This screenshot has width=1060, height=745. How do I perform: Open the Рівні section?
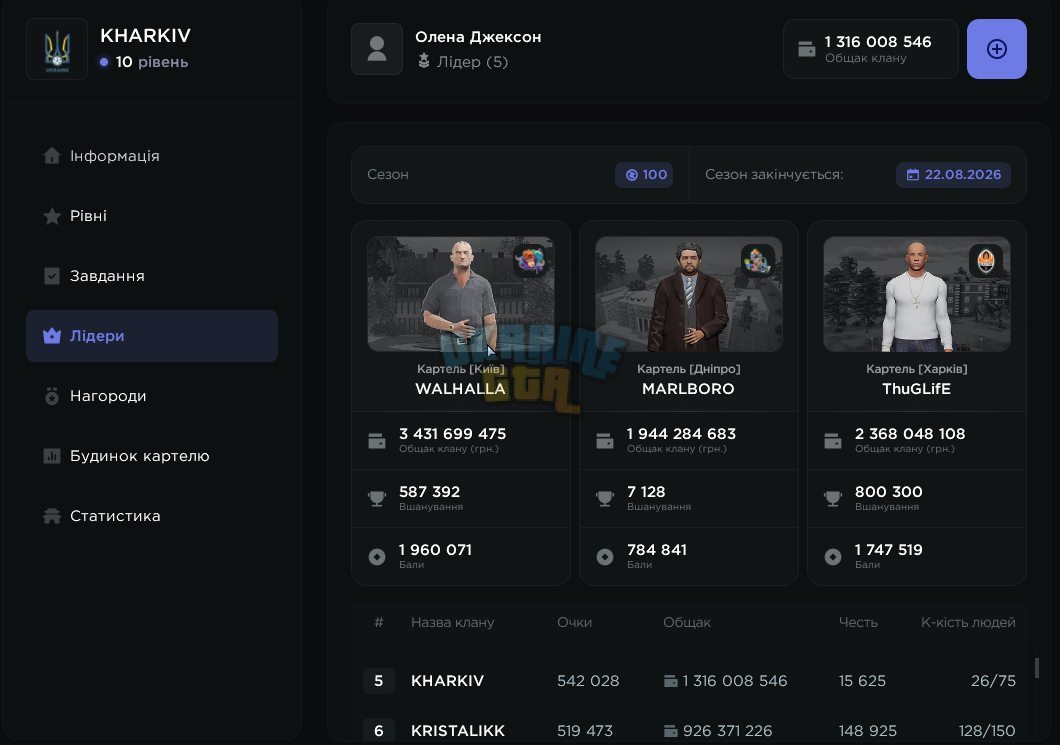[152, 216]
